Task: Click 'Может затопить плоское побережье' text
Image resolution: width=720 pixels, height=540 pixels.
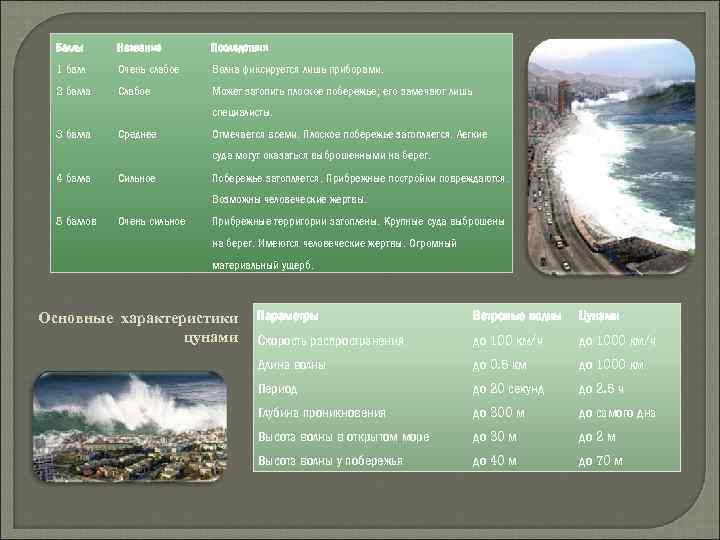Action: pos(295,91)
